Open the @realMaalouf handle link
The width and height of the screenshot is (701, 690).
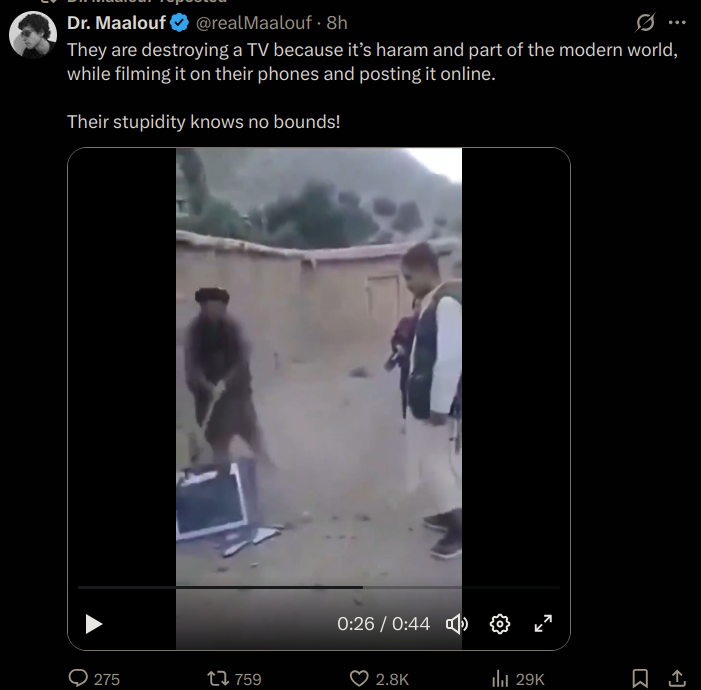[x=253, y=23]
